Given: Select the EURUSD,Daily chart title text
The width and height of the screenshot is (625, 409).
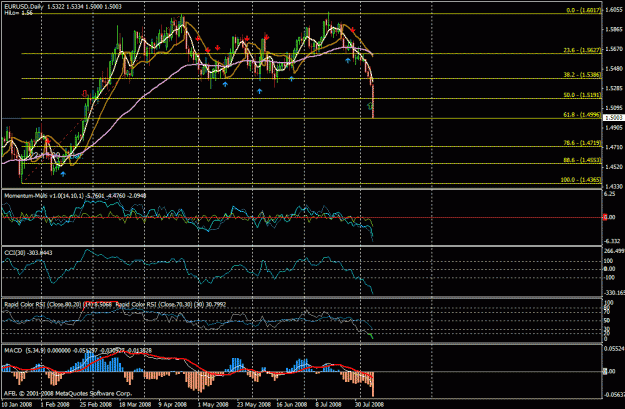Looking at the screenshot, I should 24,7.
